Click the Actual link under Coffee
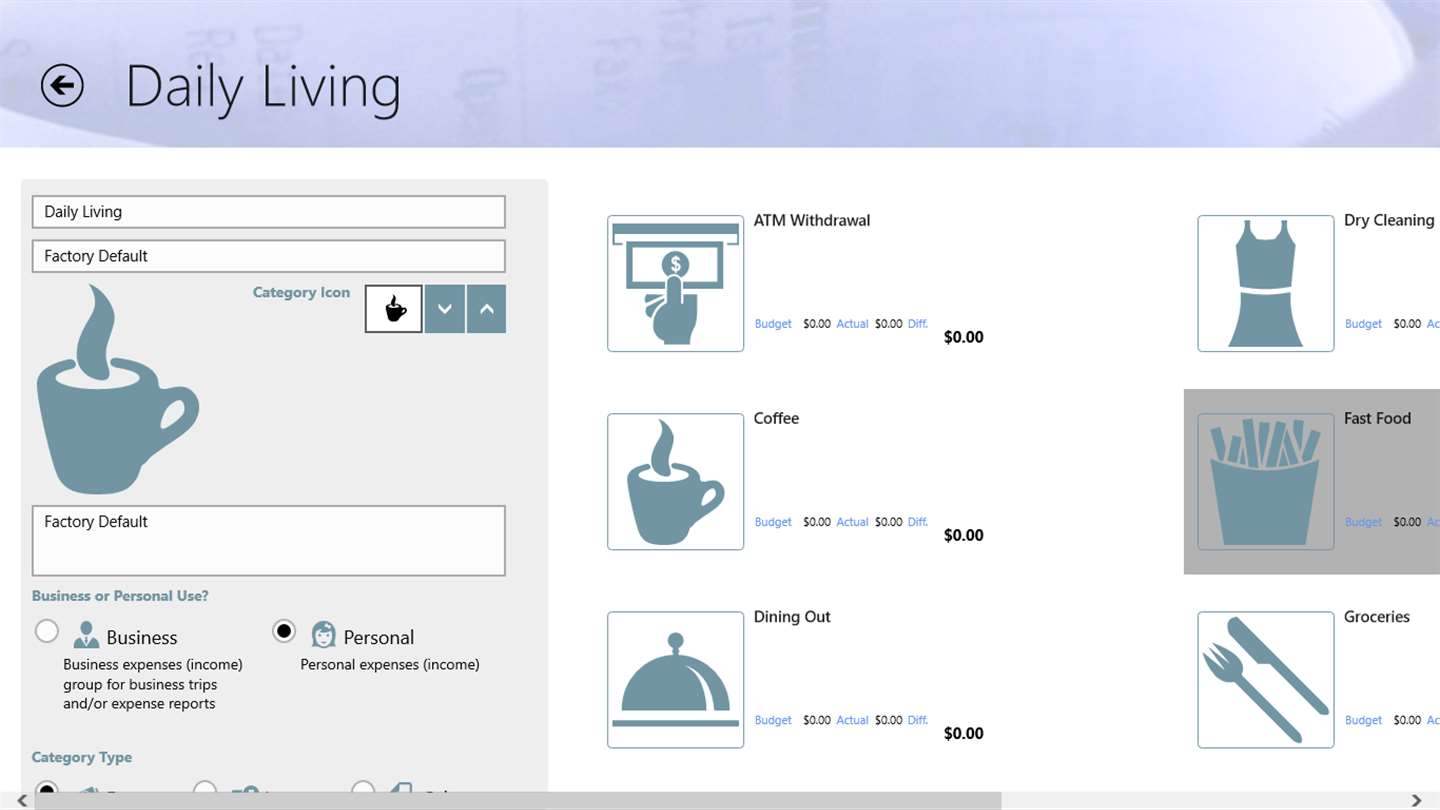 [x=852, y=522]
